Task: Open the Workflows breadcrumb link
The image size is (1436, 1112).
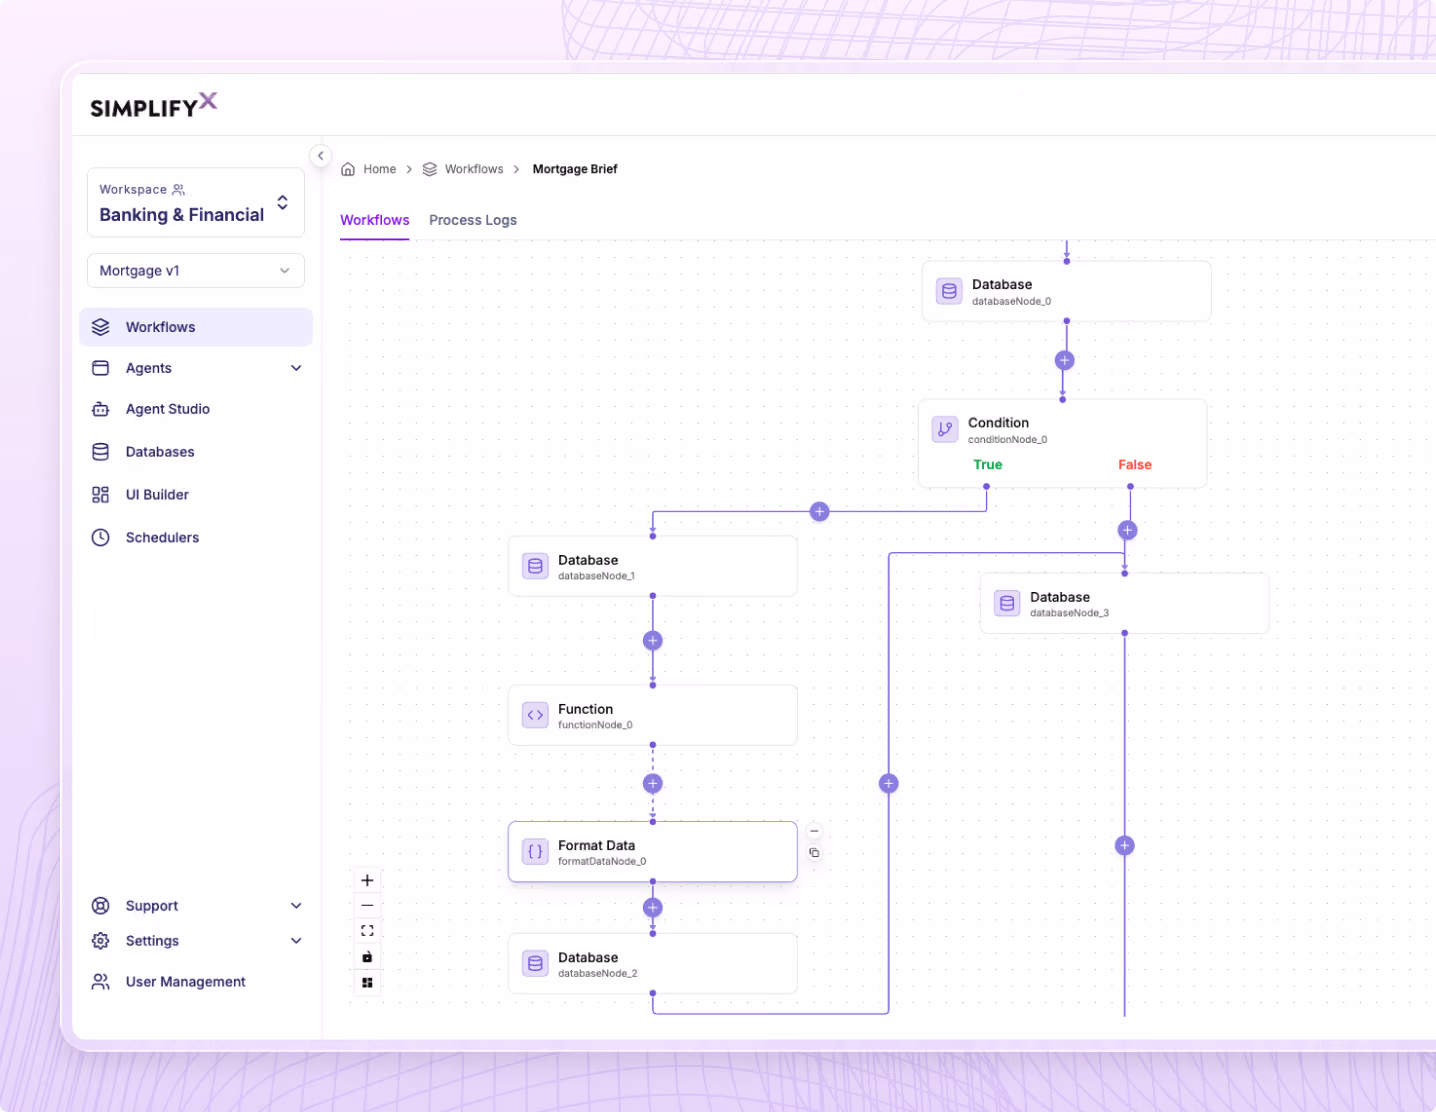Action: pos(474,169)
